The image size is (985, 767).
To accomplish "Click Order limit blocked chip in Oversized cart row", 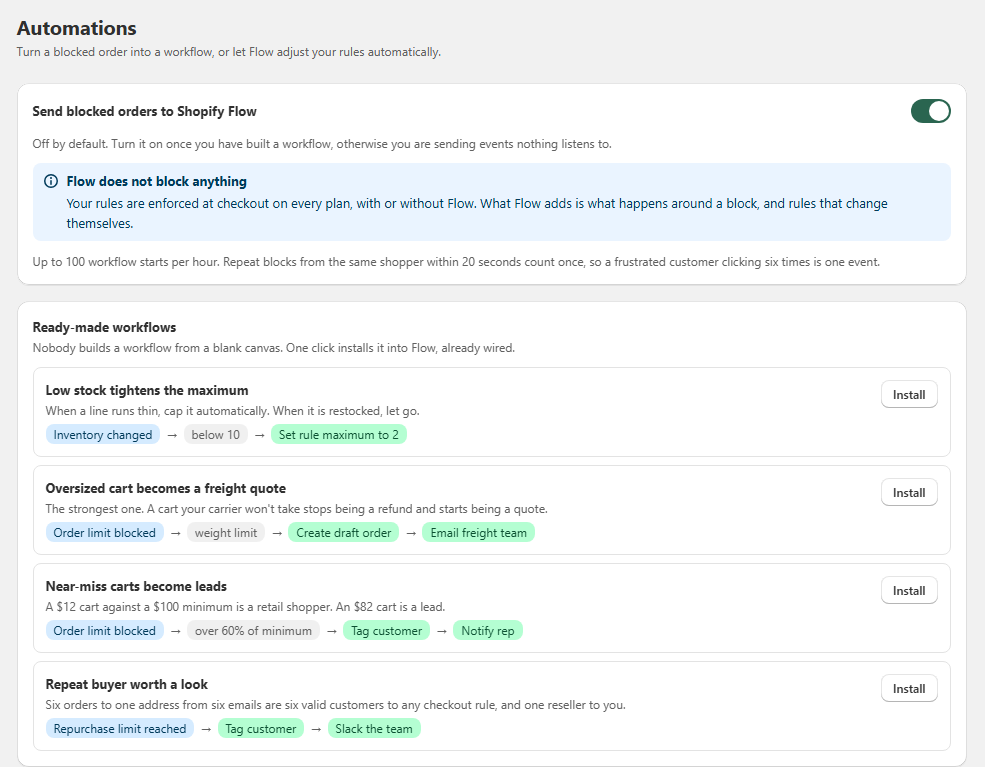I will click(104, 533).
